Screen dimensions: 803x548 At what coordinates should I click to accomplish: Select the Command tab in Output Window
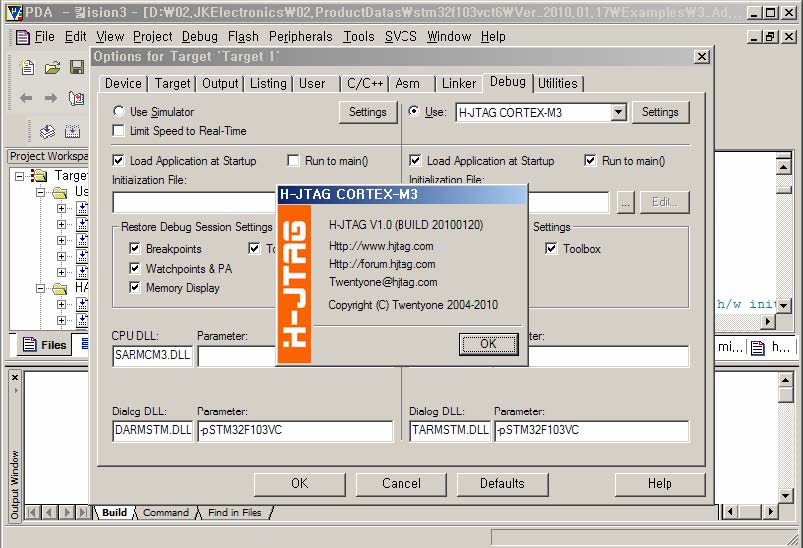[x=165, y=512]
